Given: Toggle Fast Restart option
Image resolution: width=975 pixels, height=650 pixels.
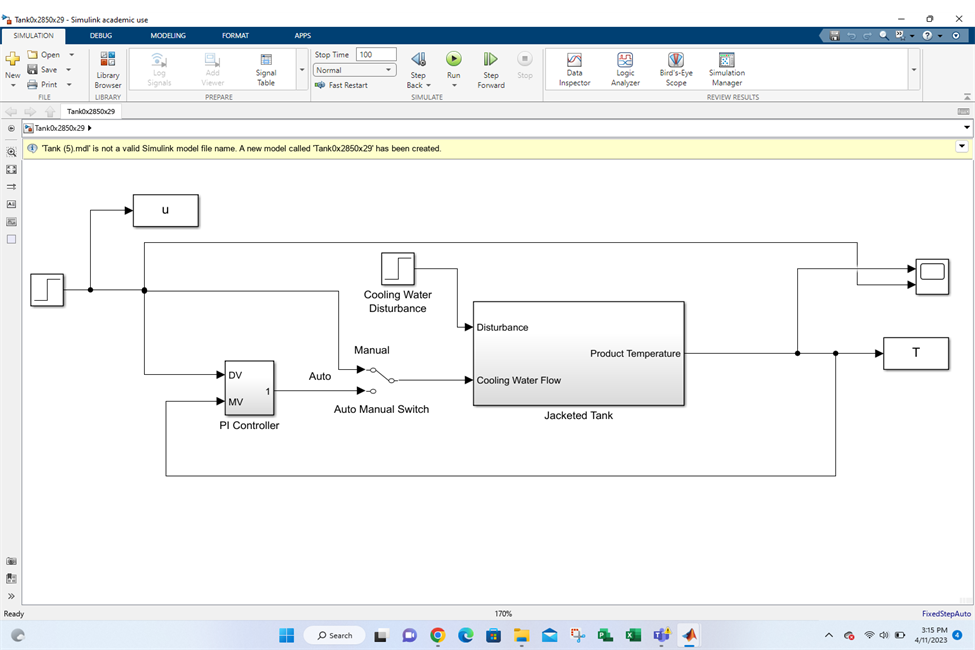Looking at the screenshot, I should [x=341, y=85].
